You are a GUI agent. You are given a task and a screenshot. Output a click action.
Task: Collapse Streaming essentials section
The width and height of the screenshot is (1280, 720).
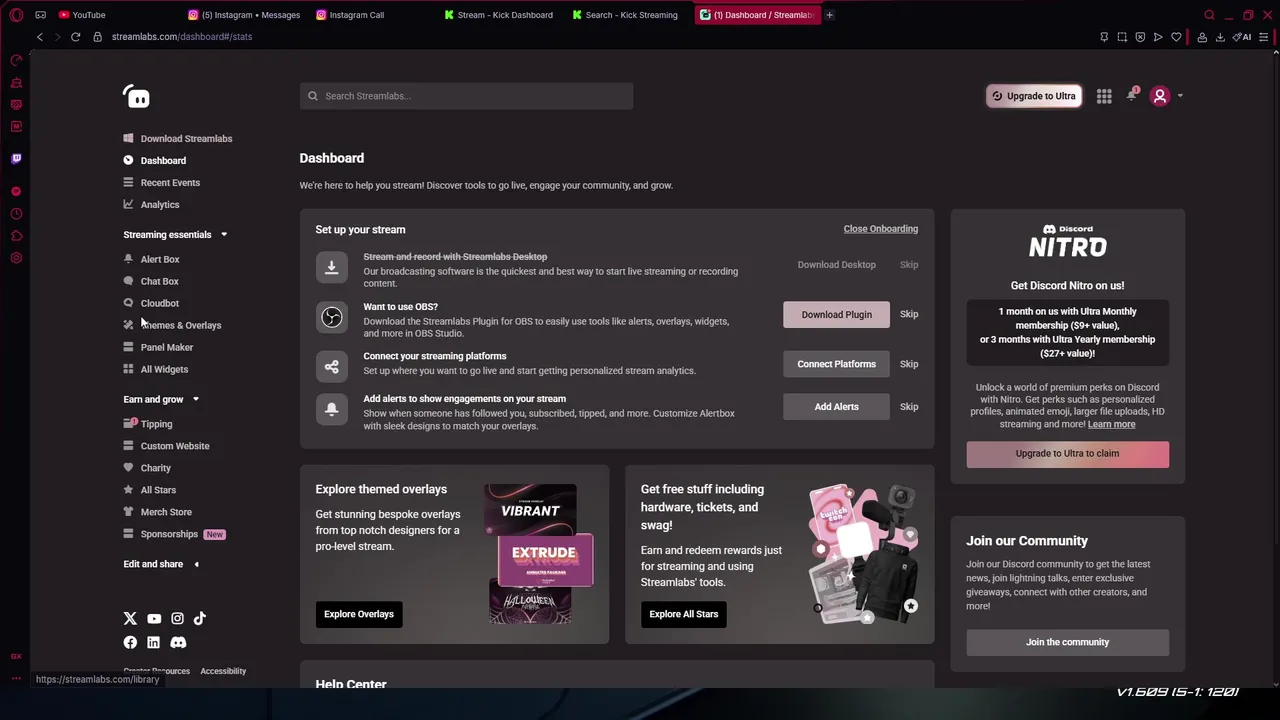[x=175, y=234]
